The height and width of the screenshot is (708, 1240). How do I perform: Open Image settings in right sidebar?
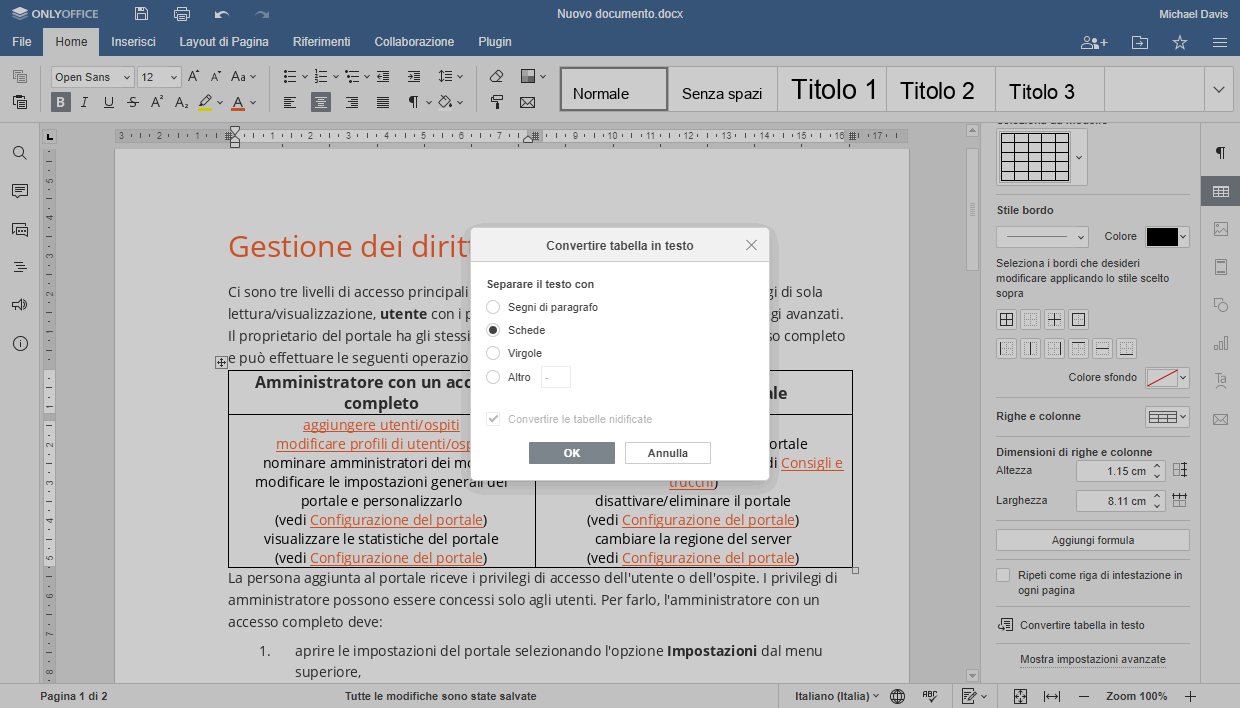(x=1220, y=229)
